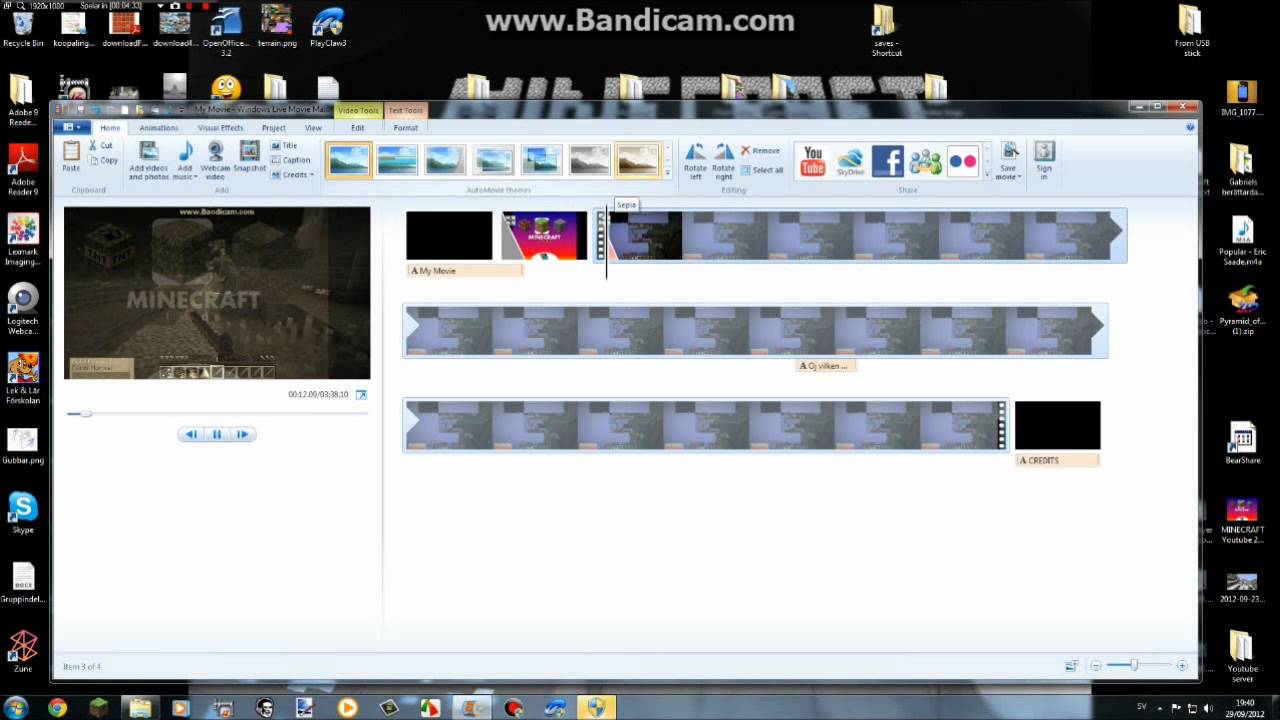Click Select all in Editing group
Viewport: 1280px width, 720px height.
[761, 170]
